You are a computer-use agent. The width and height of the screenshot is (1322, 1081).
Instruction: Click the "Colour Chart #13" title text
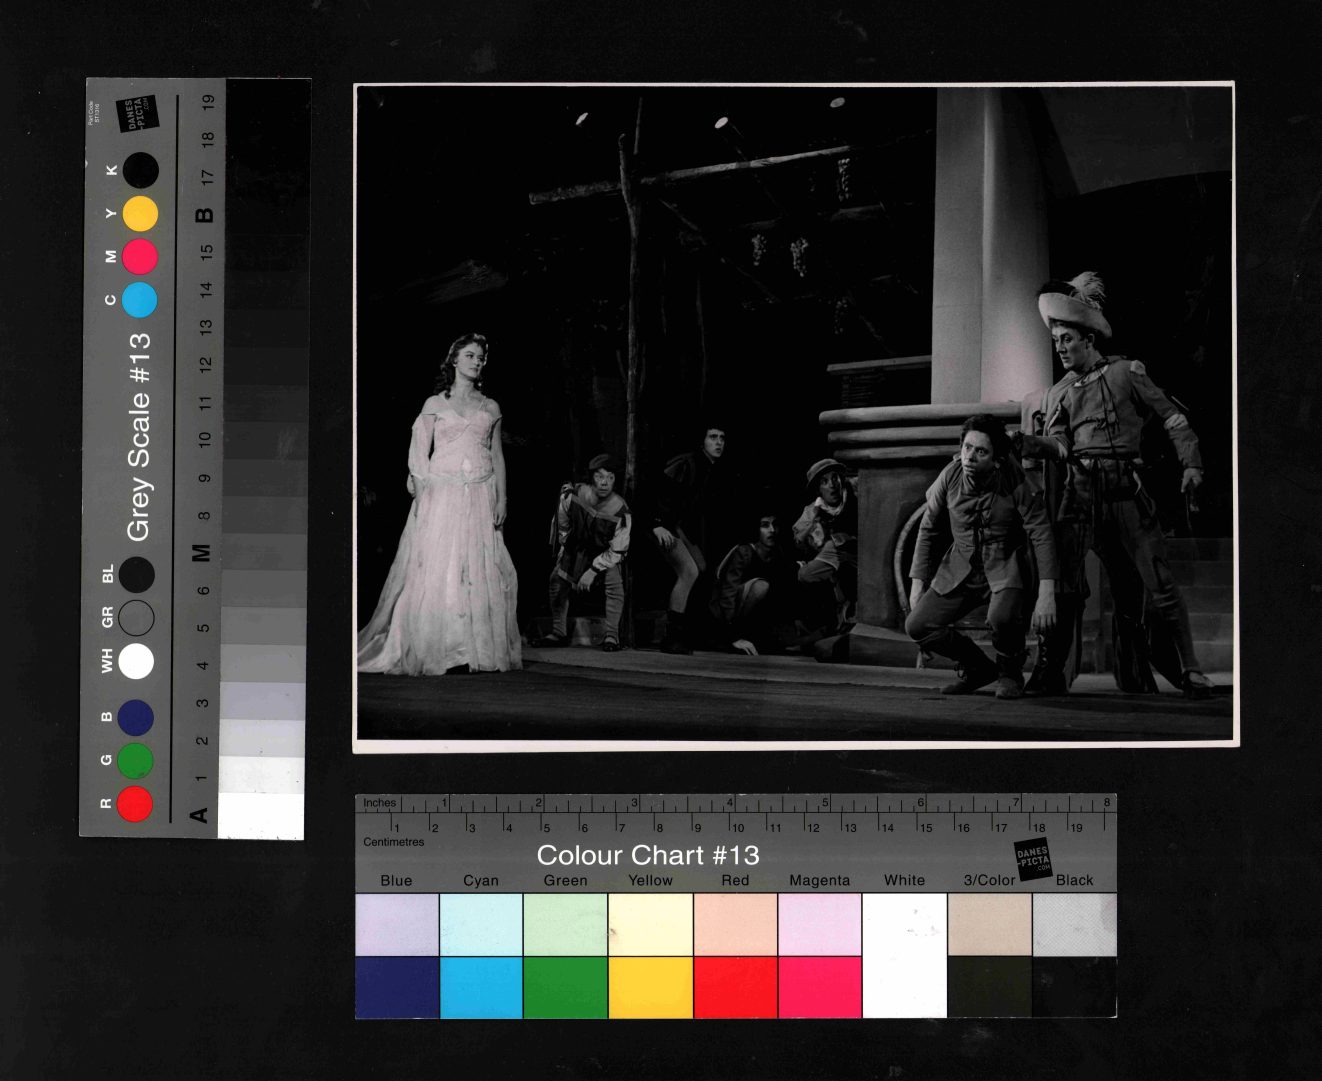[x=648, y=856]
